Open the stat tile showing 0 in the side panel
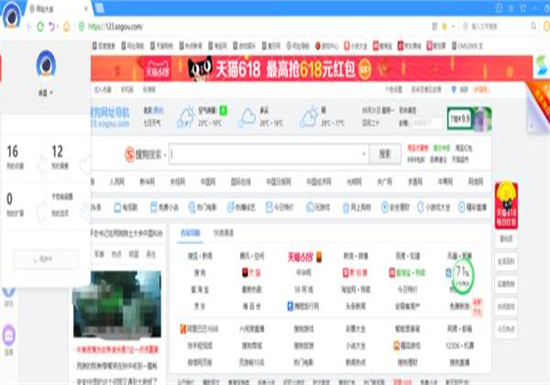This screenshot has height=385, width=550. pos(23,205)
